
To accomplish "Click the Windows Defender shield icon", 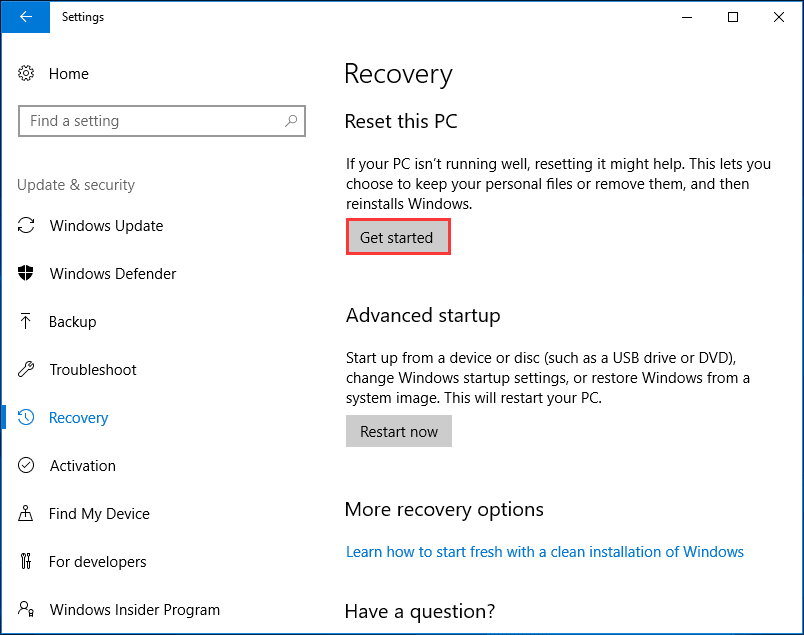I will pyautogui.click(x=27, y=274).
